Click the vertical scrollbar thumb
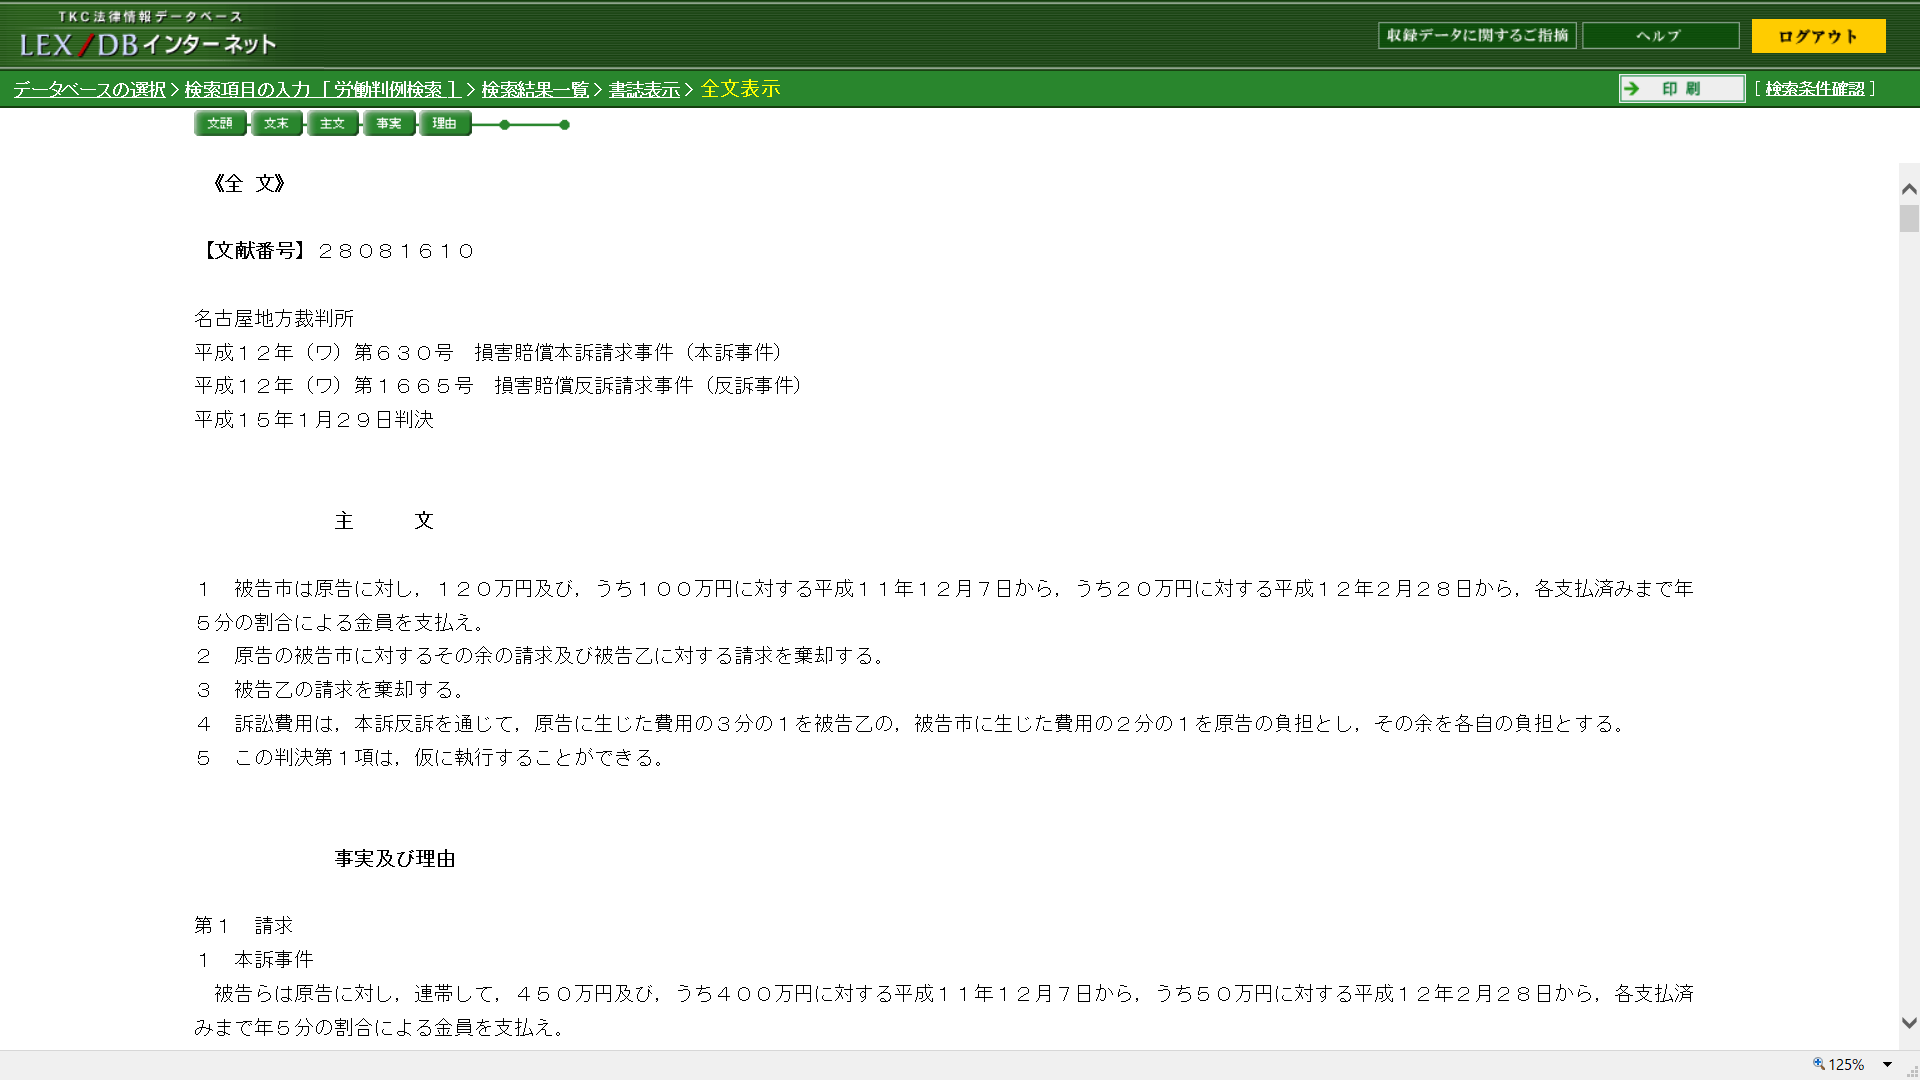1920x1080 pixels. (1909, 219)
